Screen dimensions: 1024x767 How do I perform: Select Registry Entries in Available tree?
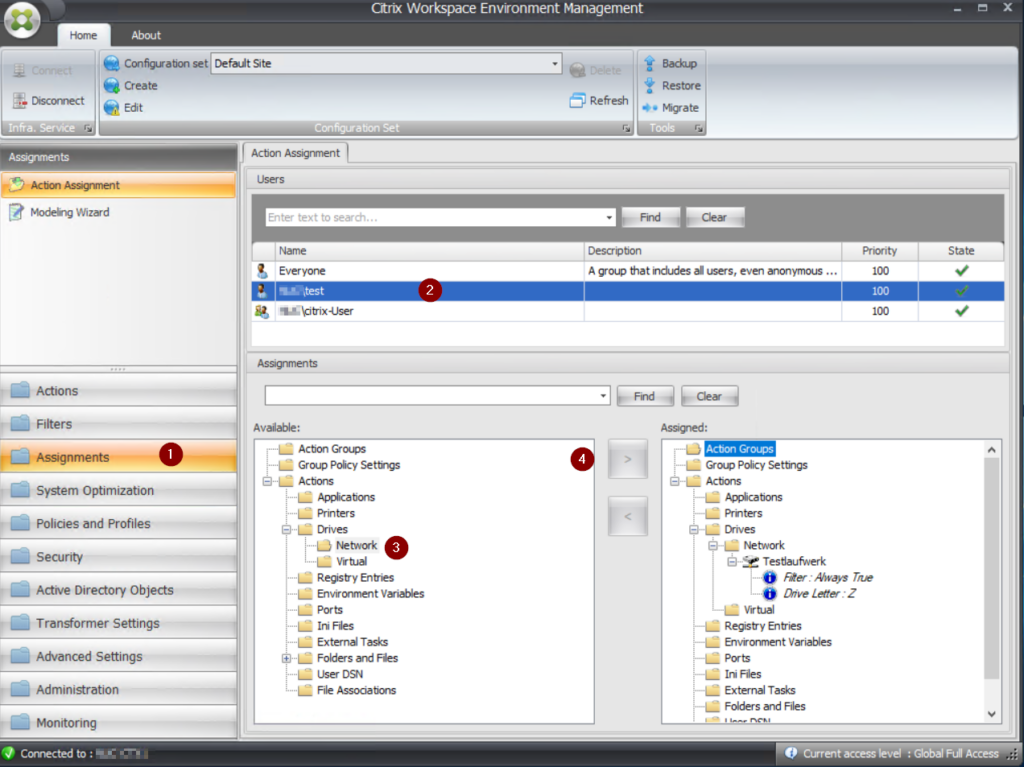[355, 578]
